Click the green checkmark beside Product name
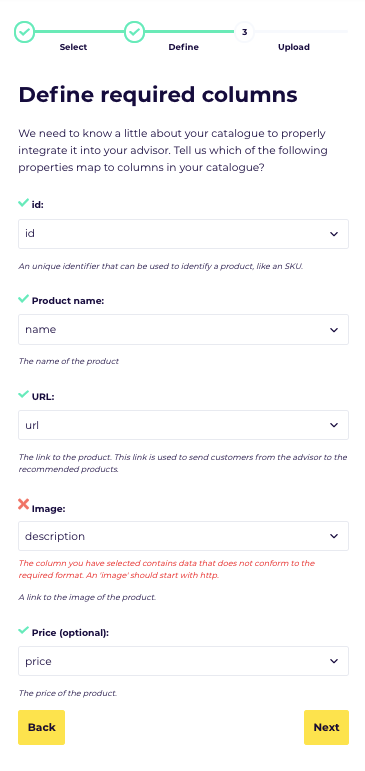The image size is (365, 771). 23,299
